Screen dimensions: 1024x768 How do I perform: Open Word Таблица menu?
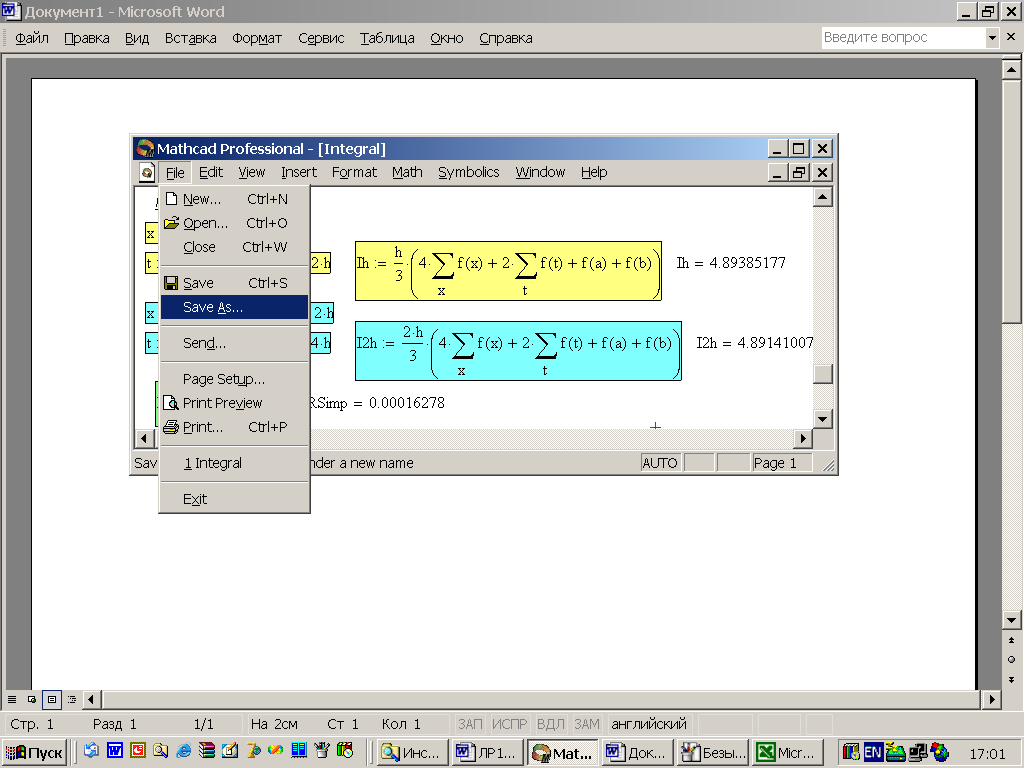point(387,38)
